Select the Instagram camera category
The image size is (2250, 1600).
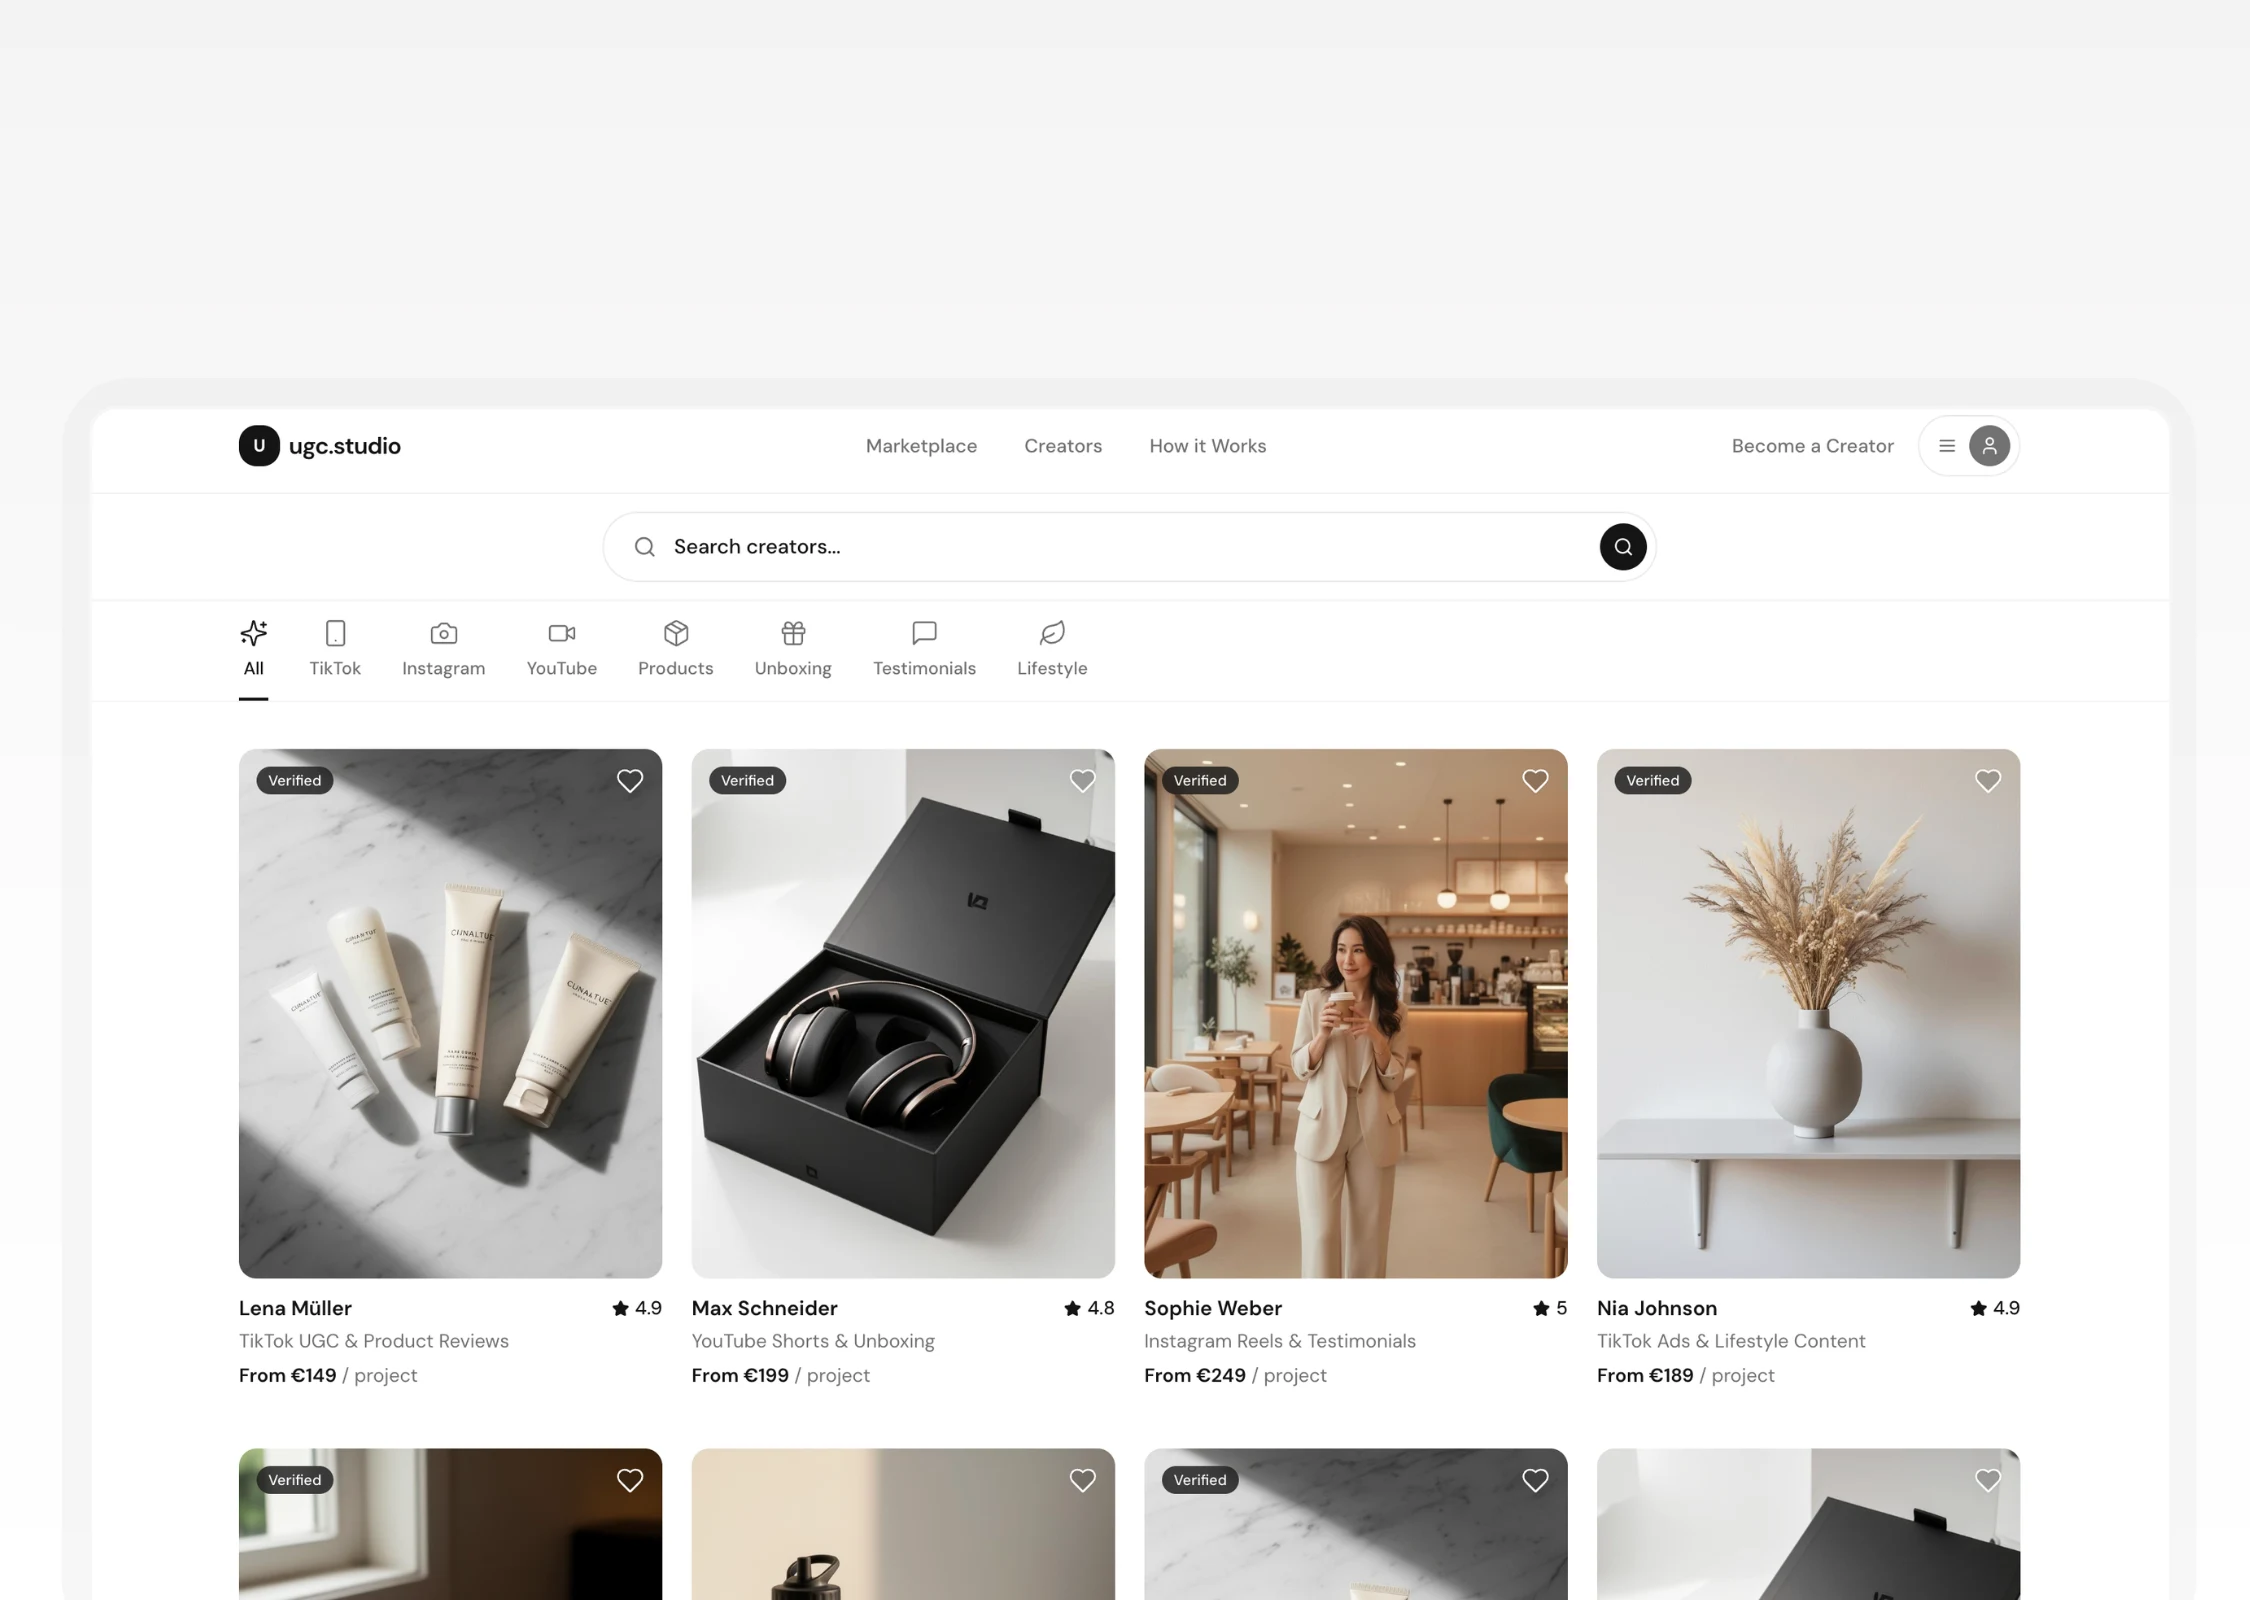pyautogui.click(x=443, y=633)
